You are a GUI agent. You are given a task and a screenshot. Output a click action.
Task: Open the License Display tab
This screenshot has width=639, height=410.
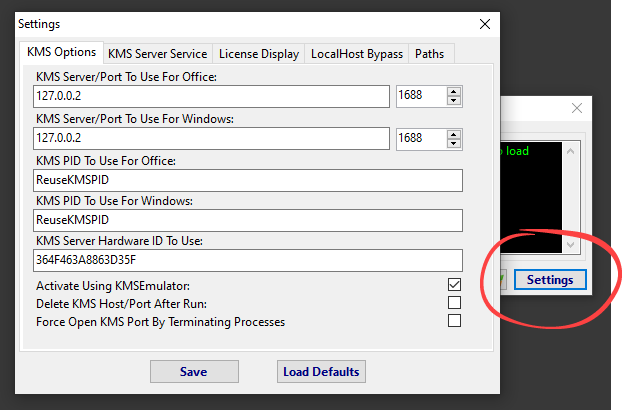(x=258, y=54)
